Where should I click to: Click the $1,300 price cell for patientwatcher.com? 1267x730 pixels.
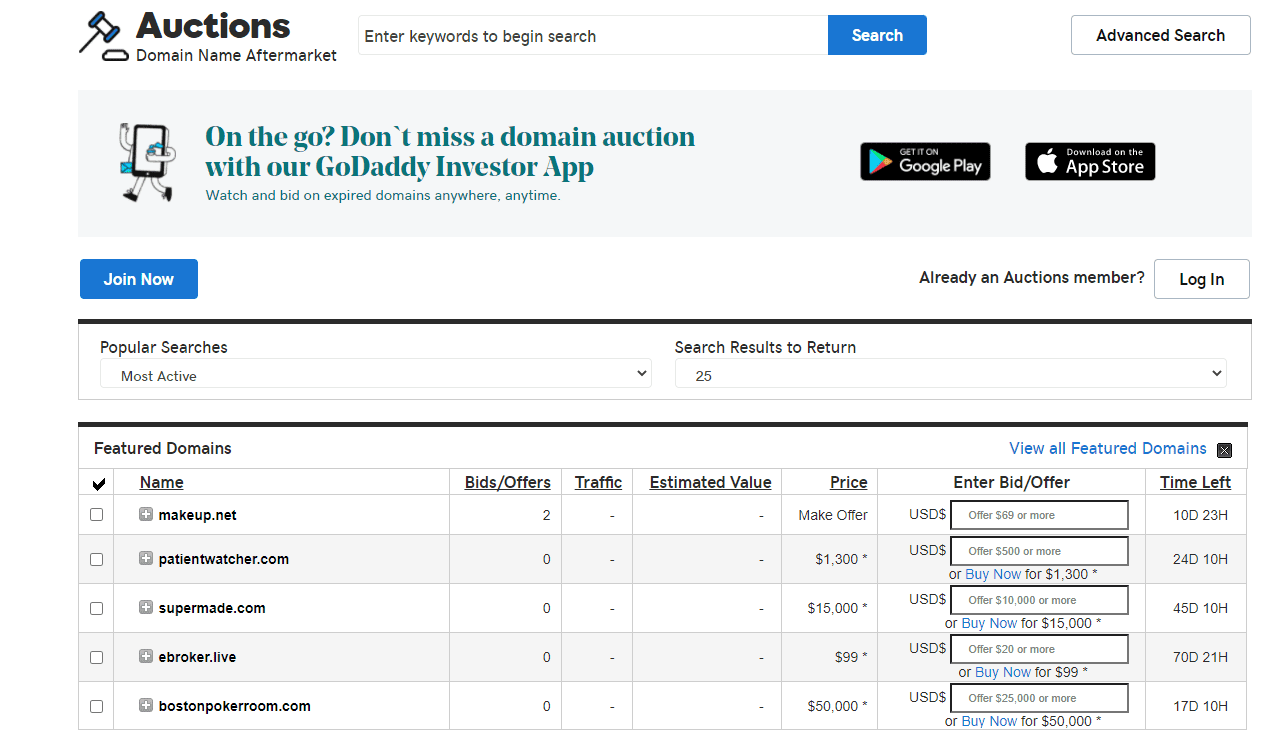pyautogui.click(x=842, y=559)
